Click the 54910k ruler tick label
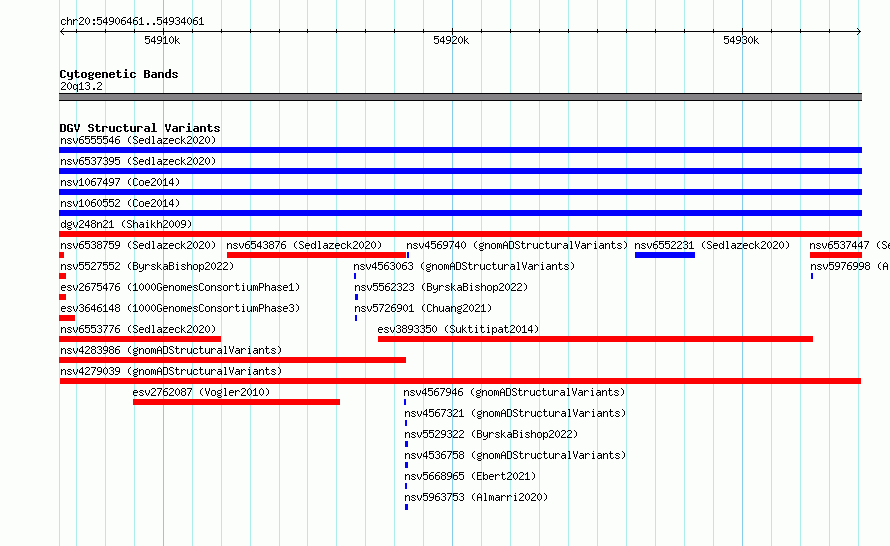The image size is (890, 546). point(162,40)
